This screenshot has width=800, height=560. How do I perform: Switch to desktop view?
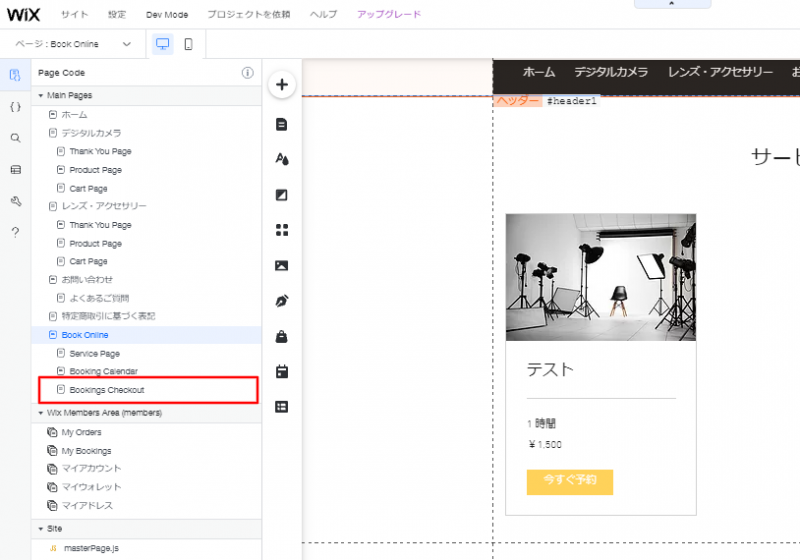162,44
